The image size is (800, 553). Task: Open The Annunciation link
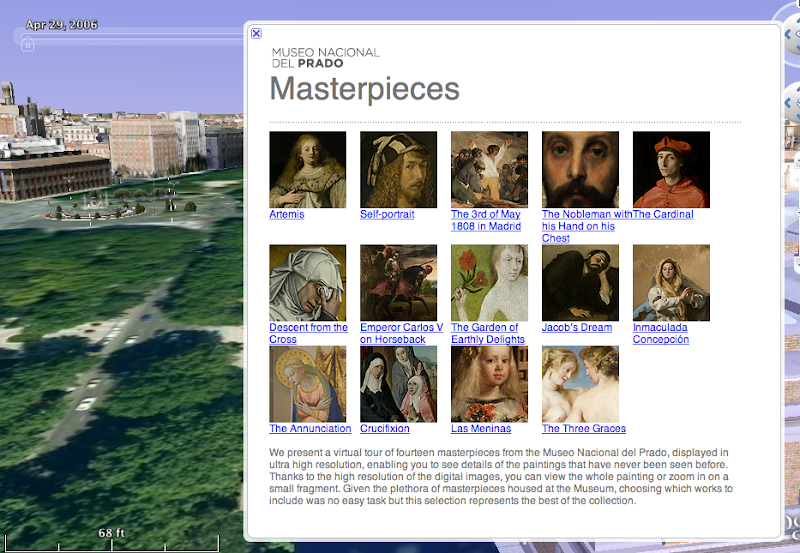pyautogui.click(x=310, y=429)
